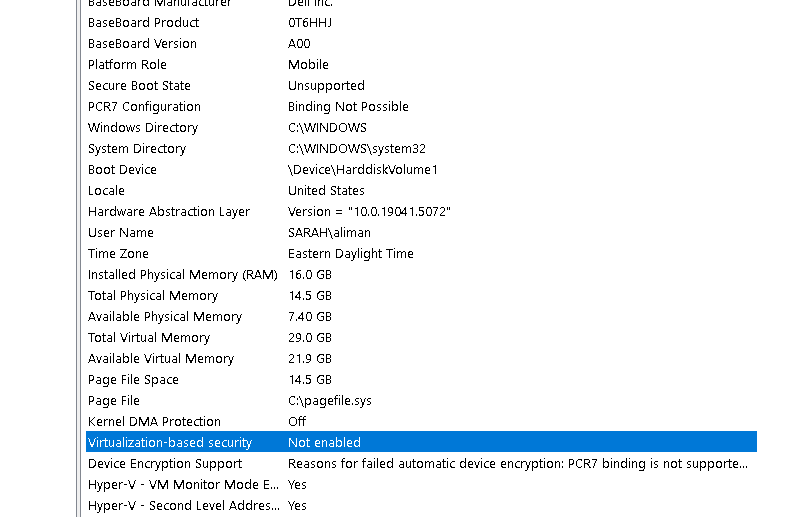Click the BaseBoard Product item

coord(143,22)
